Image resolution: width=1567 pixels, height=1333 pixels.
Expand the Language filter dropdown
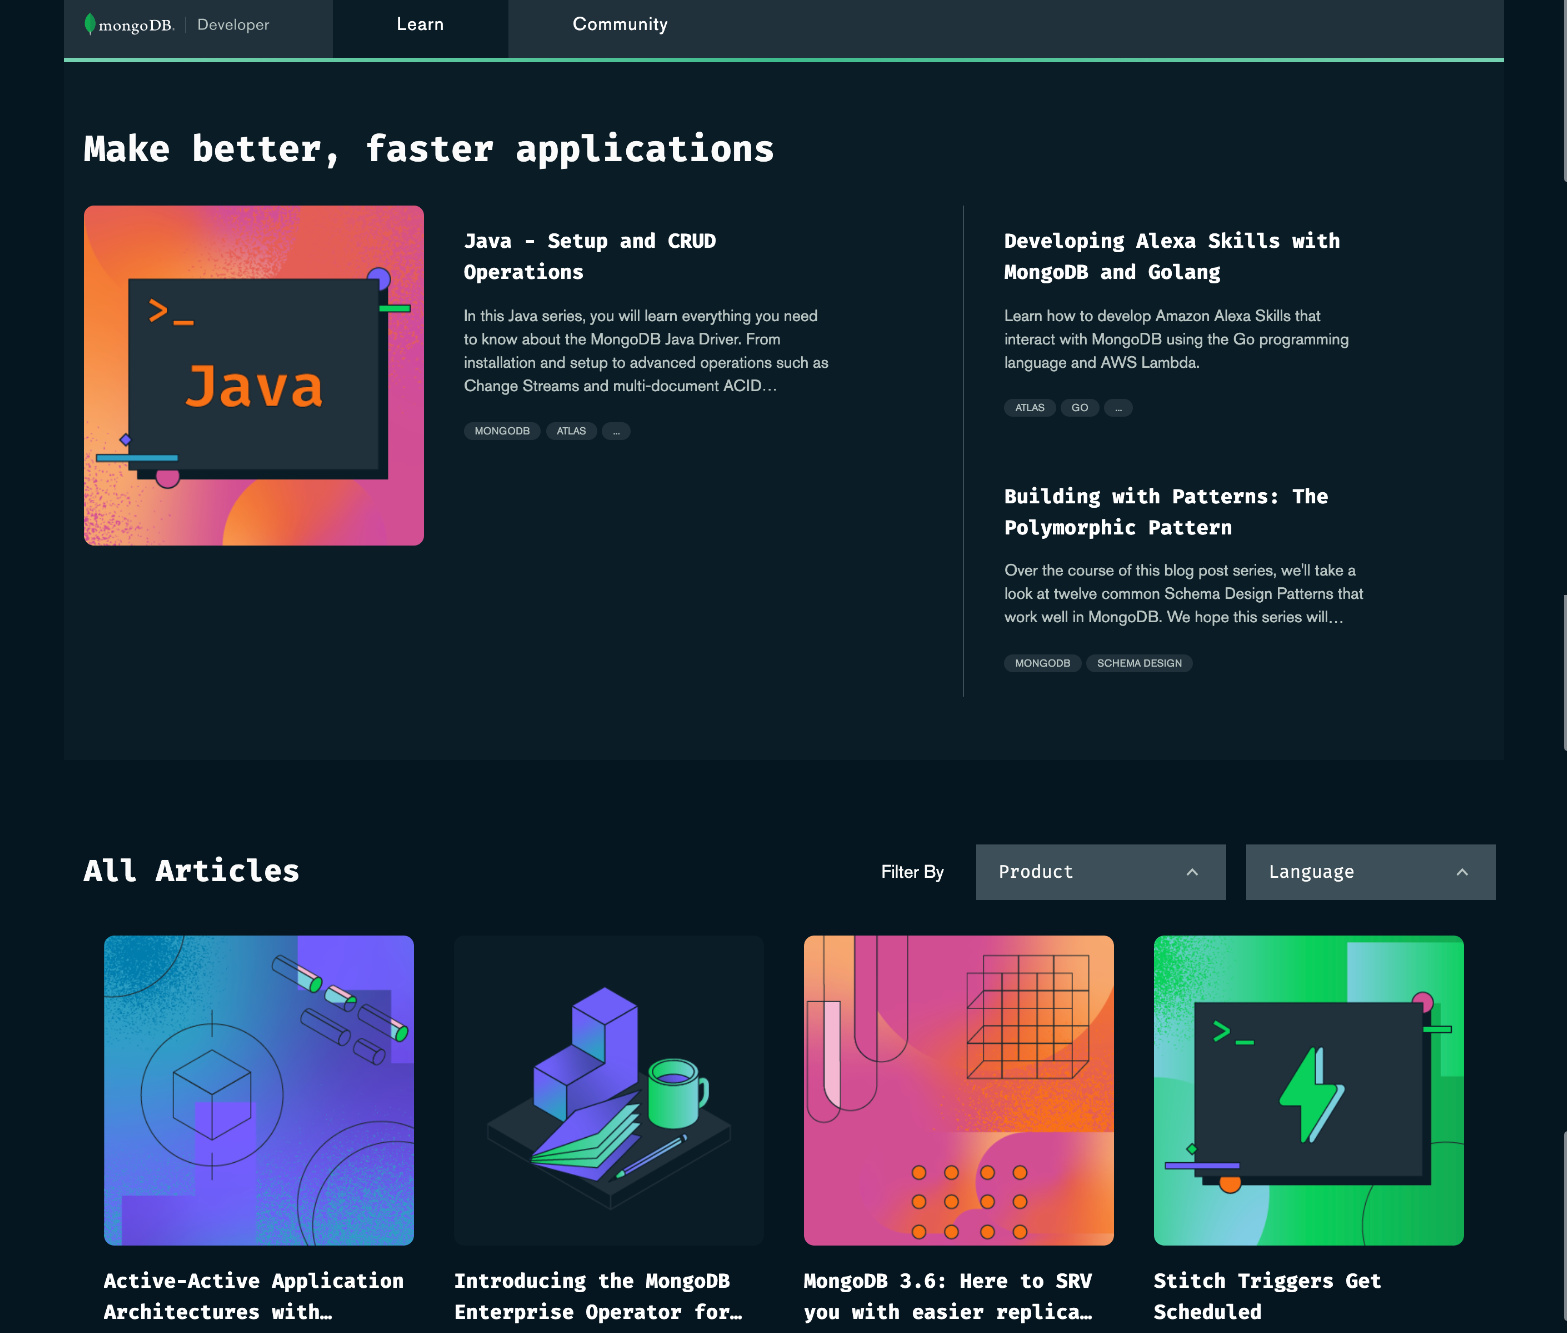[x=1370, y=872]
